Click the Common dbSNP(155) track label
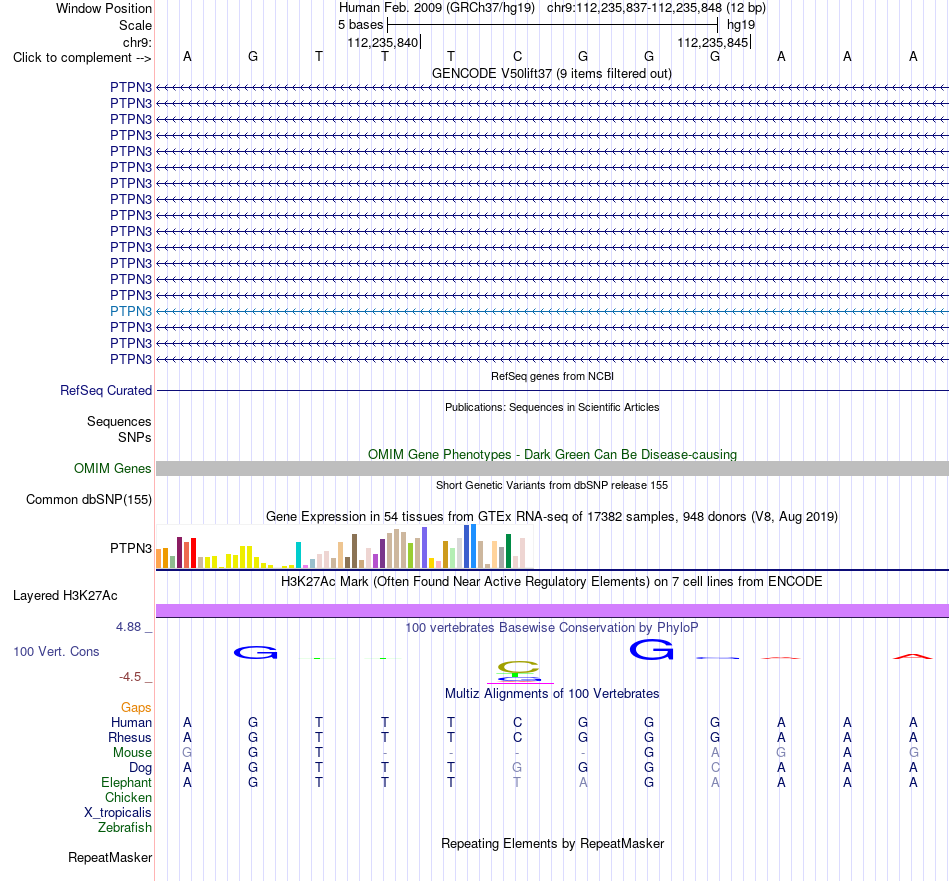Image resolution: width=950 pixels, height=881 pixels. pyautogui.click(x=89, y=500)
